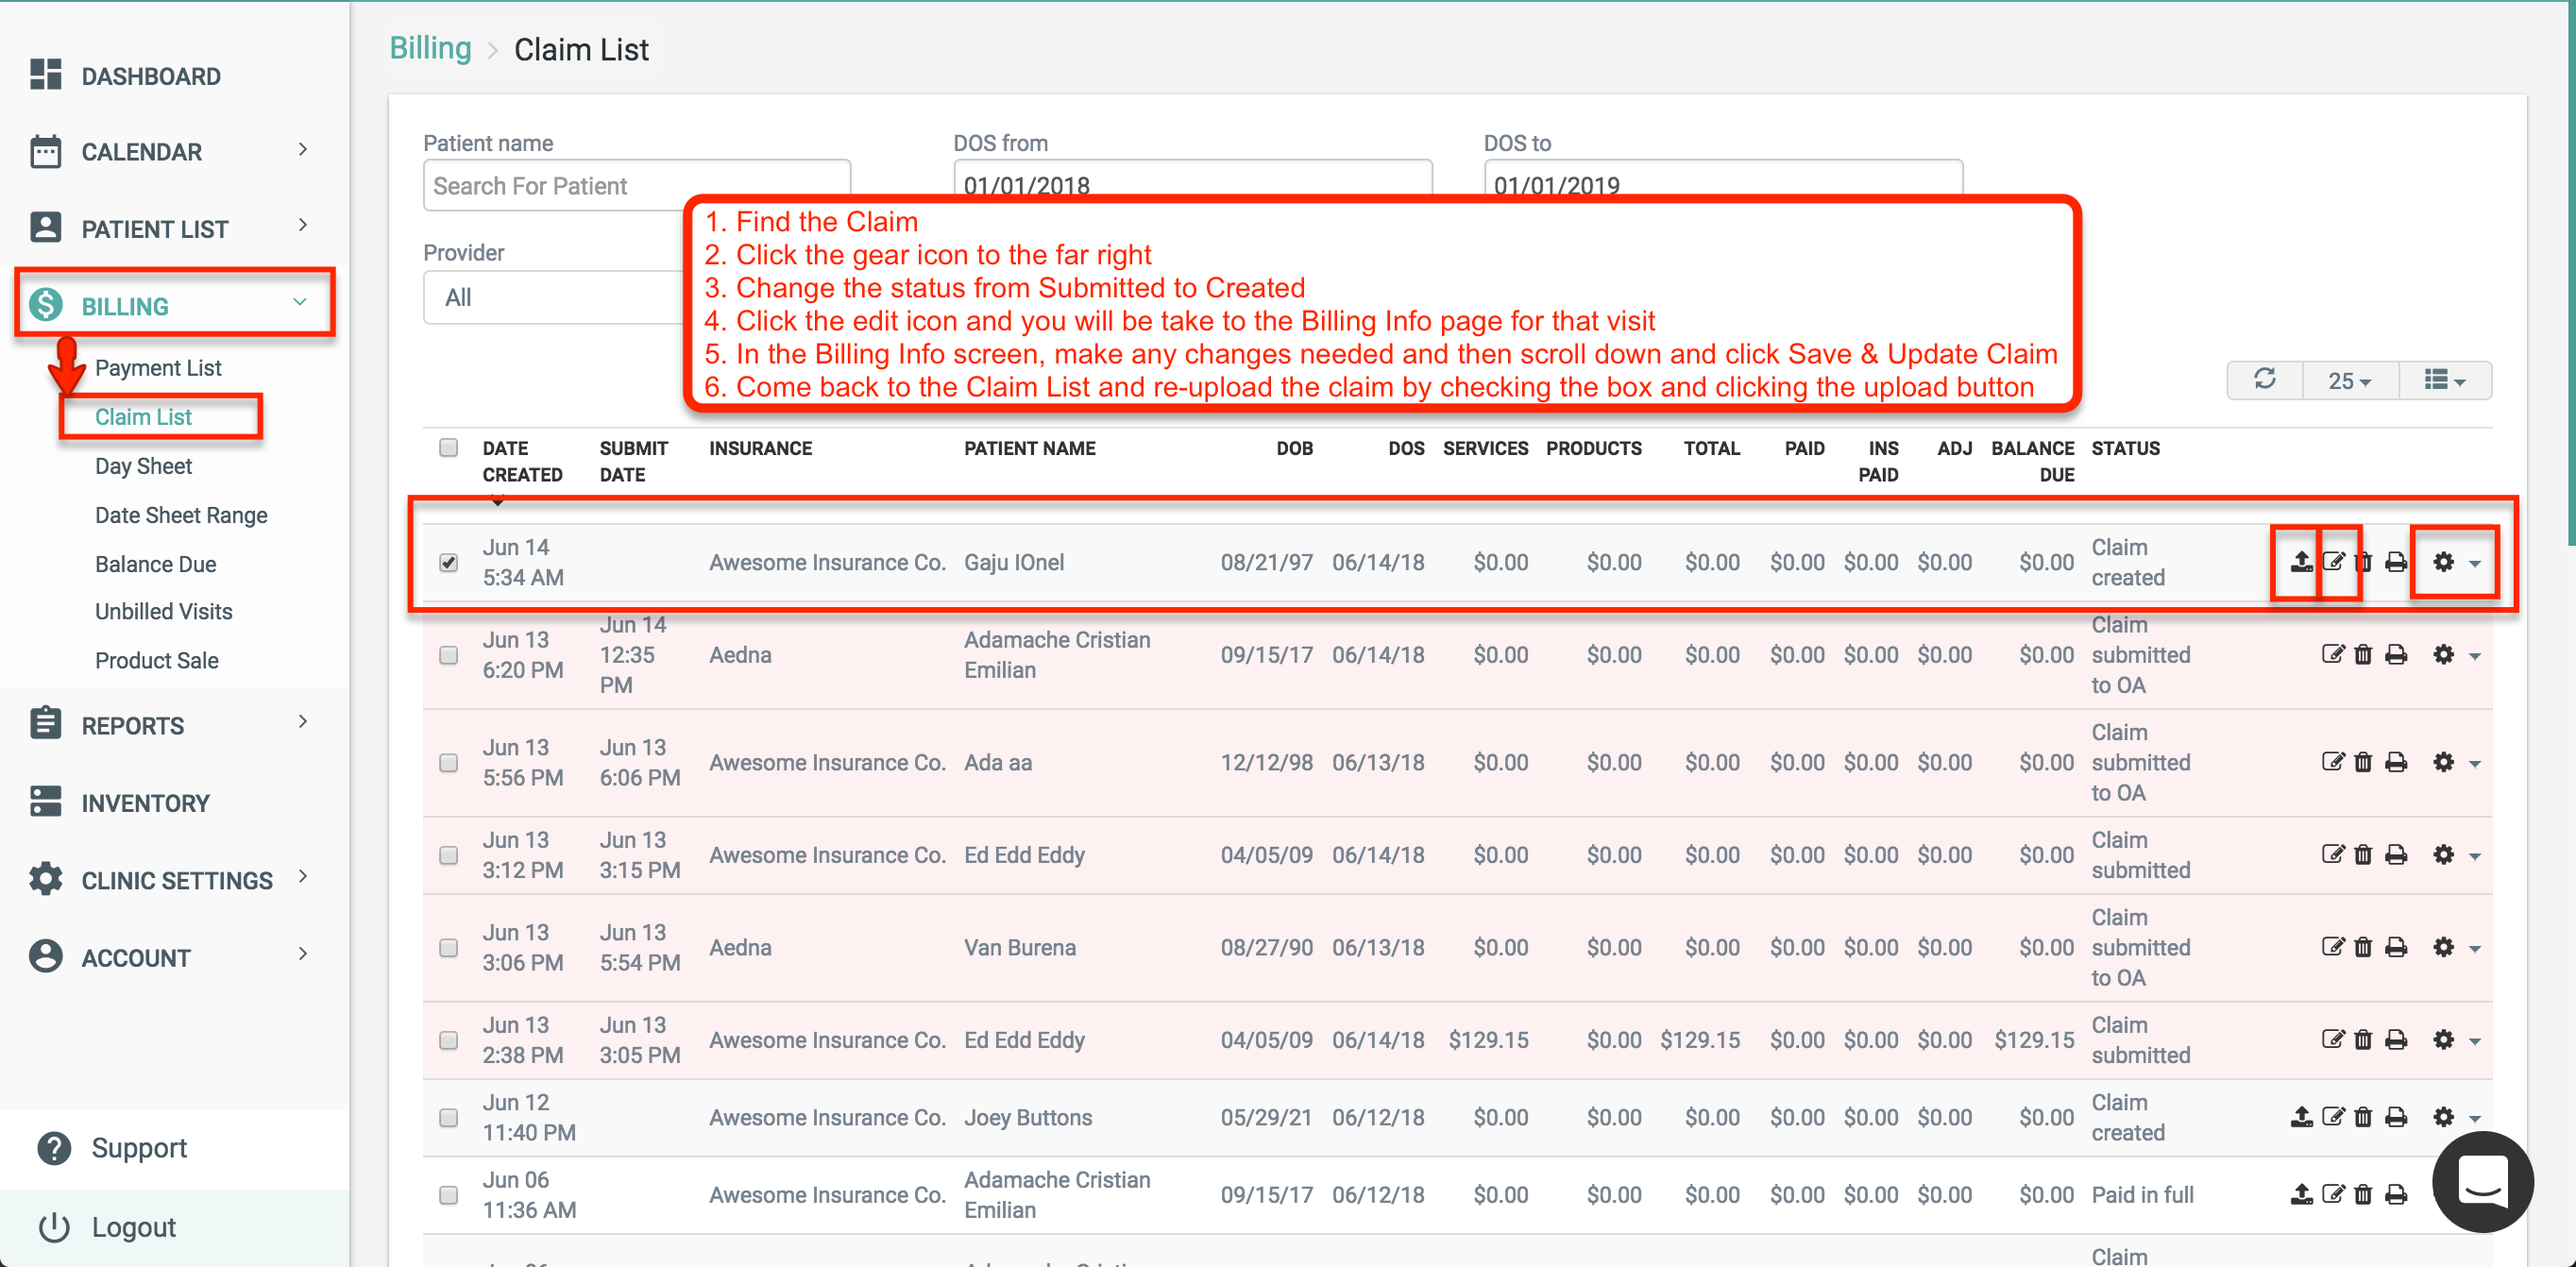Upload the Joey Buttons claim
Viewport: 2576px width, 1267px height.
click(2301, 1117)
